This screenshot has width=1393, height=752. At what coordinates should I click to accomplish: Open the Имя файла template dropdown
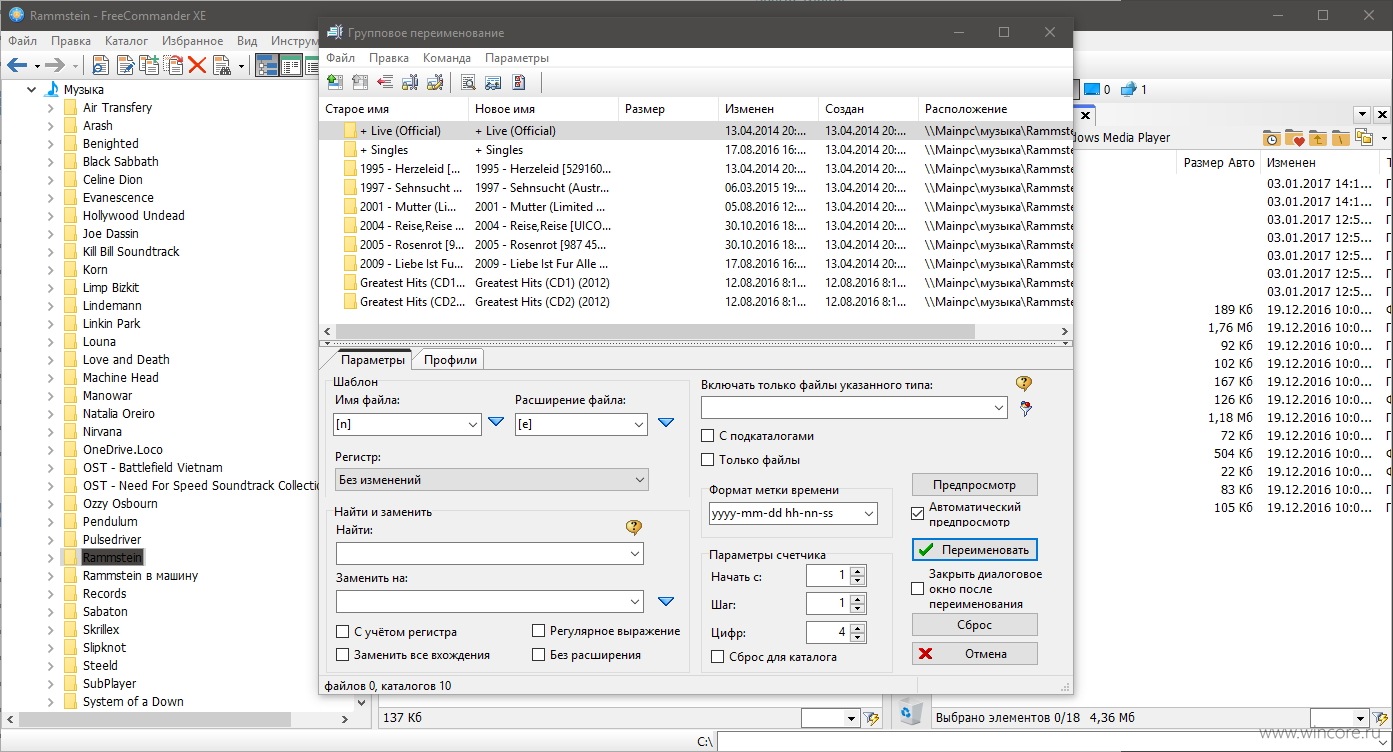(473, 424)
